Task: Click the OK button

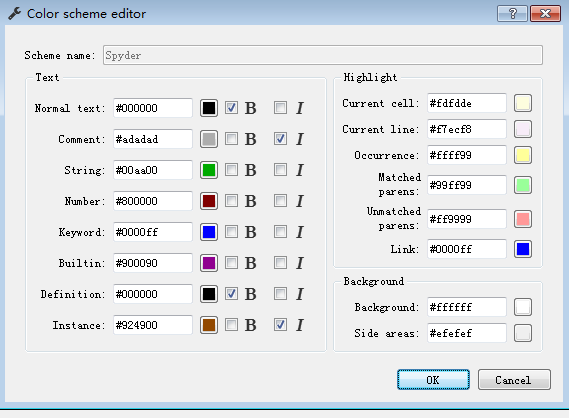Action: pos(433,380)
